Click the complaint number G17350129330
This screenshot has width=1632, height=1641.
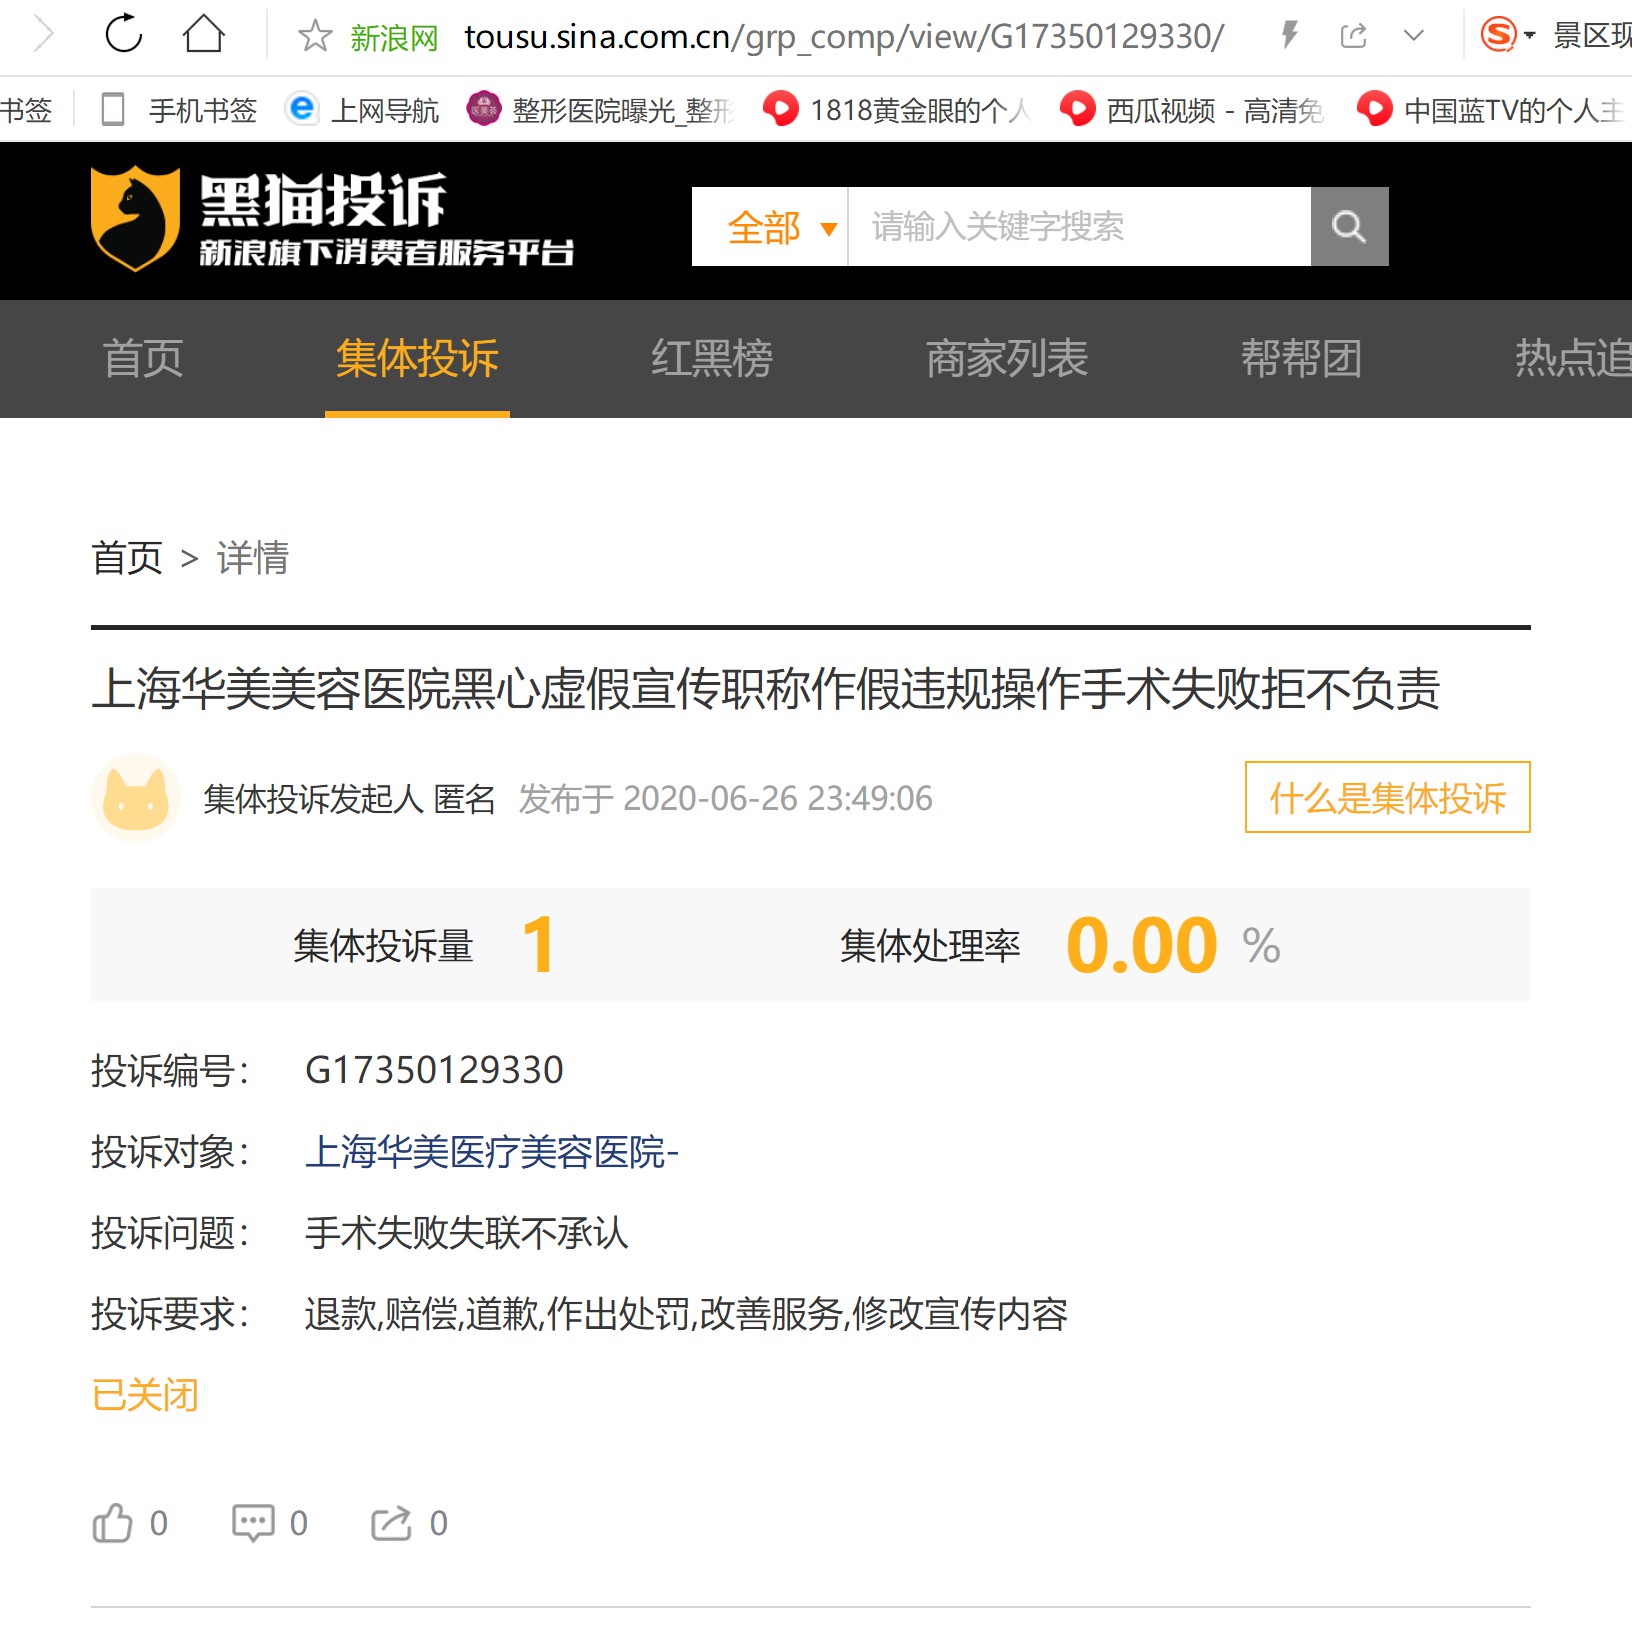[434, 1070]
